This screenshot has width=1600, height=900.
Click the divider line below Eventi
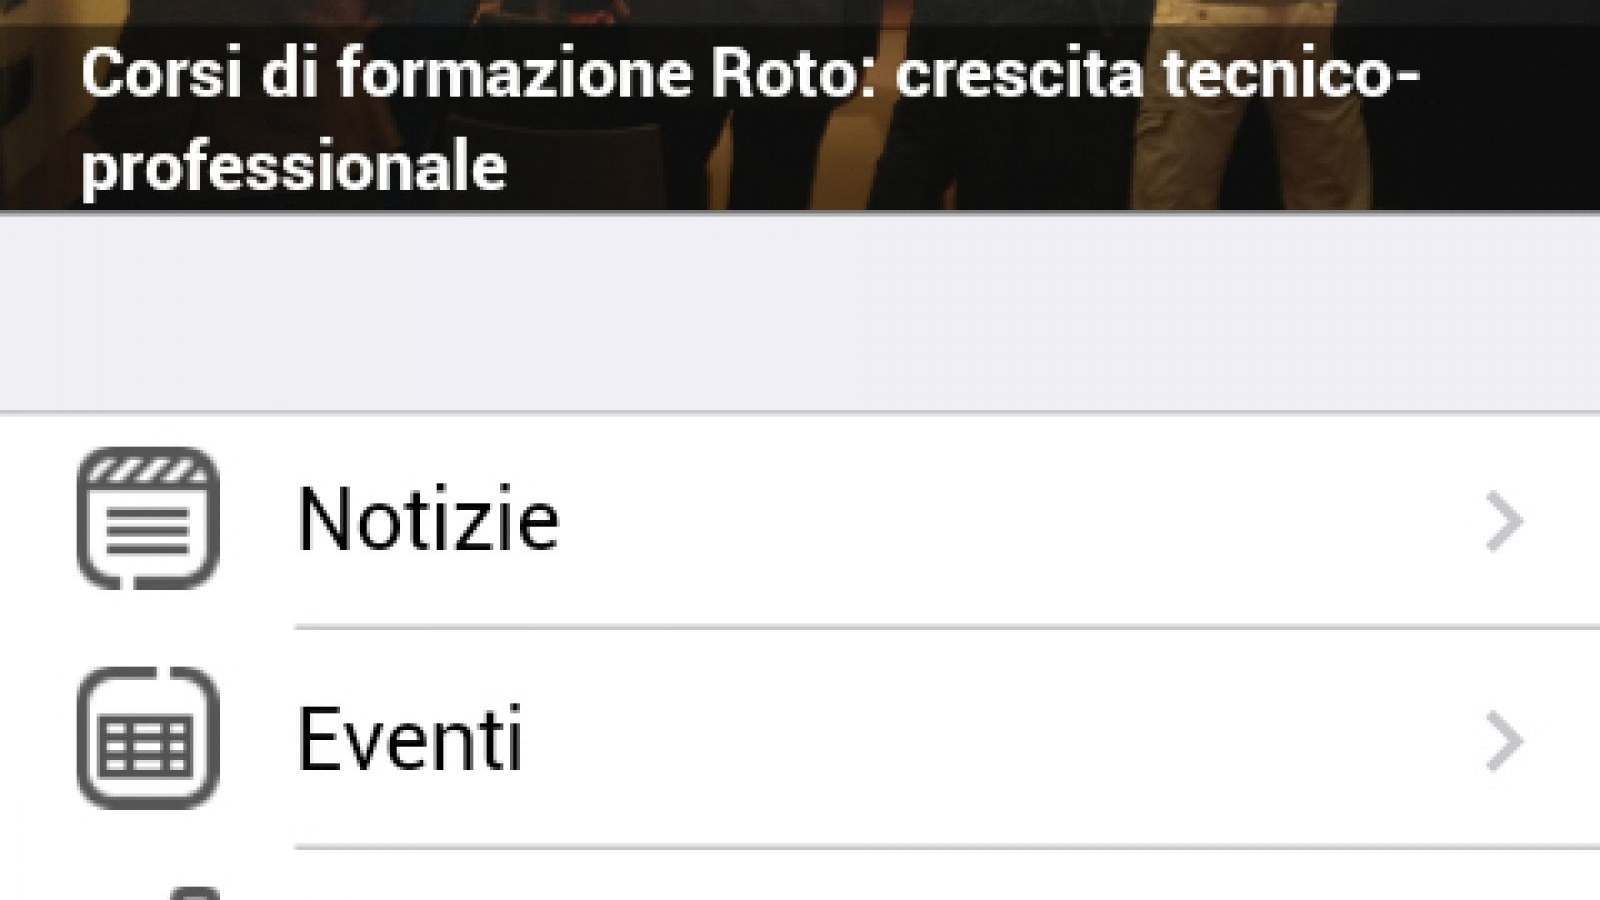click(947, 848)
